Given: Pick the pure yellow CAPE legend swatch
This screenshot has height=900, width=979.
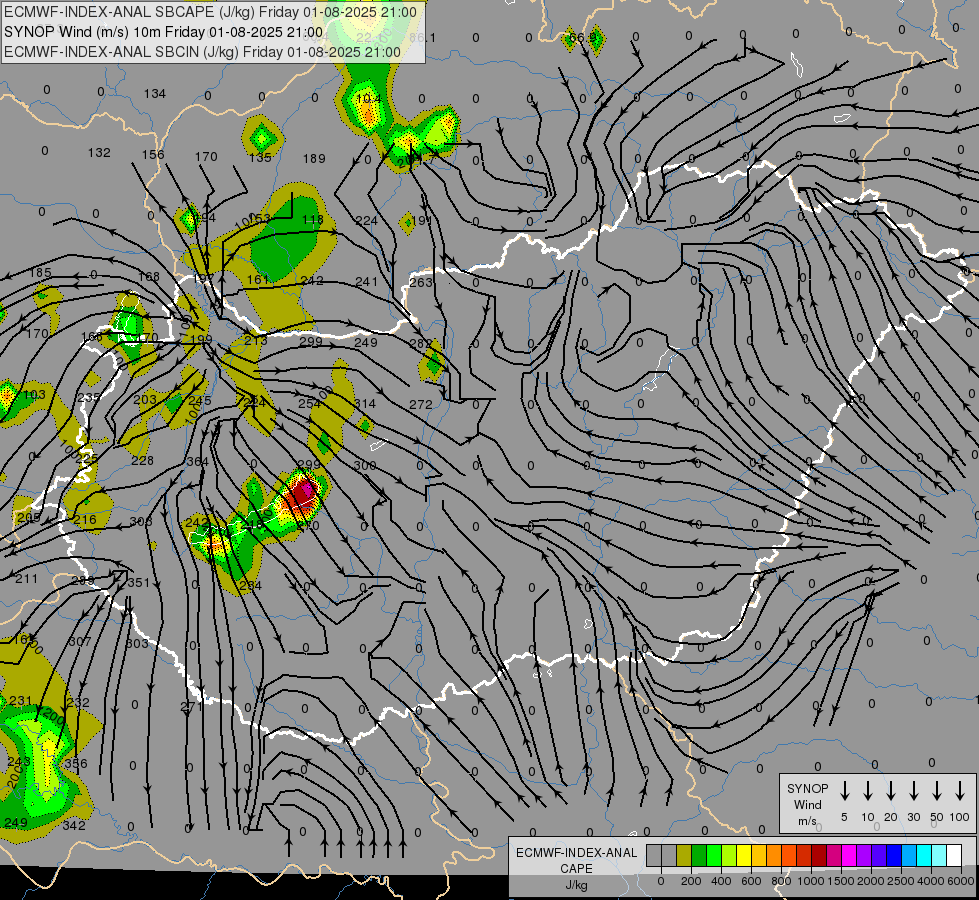Looking at the screenshot, I should pyautogui.click(x=744, y=855).
